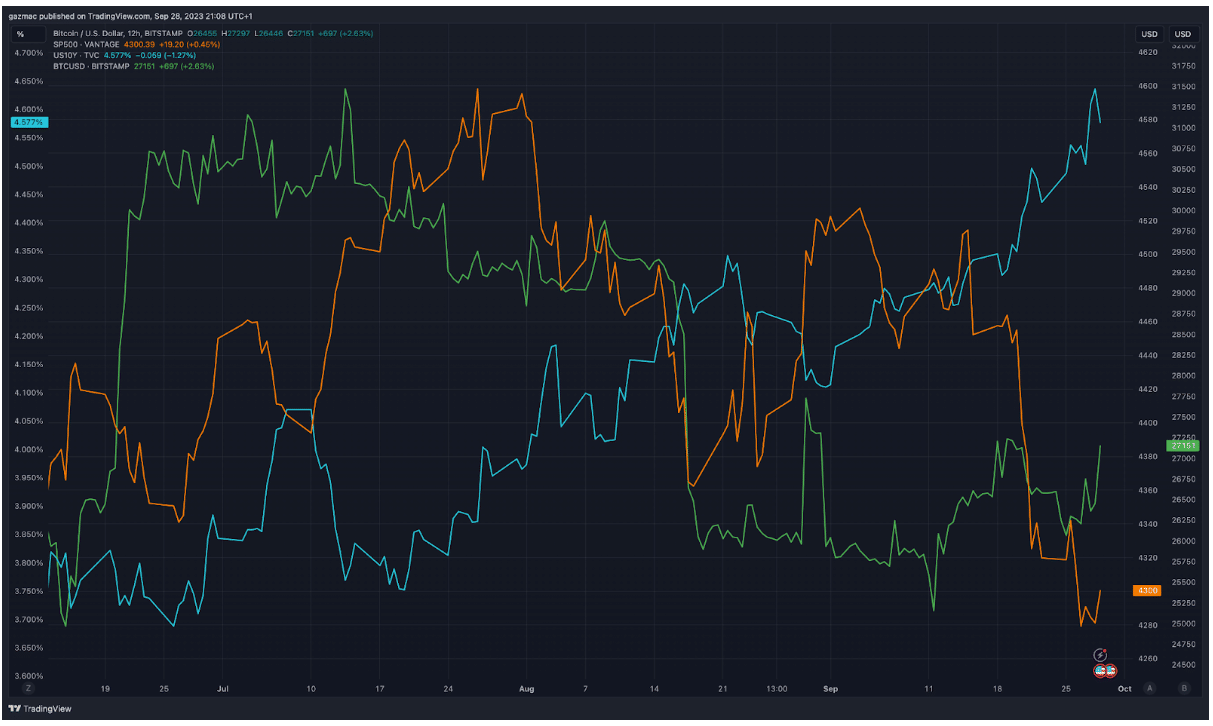Select the US10Y · TVC legend entry

(76, 55)
